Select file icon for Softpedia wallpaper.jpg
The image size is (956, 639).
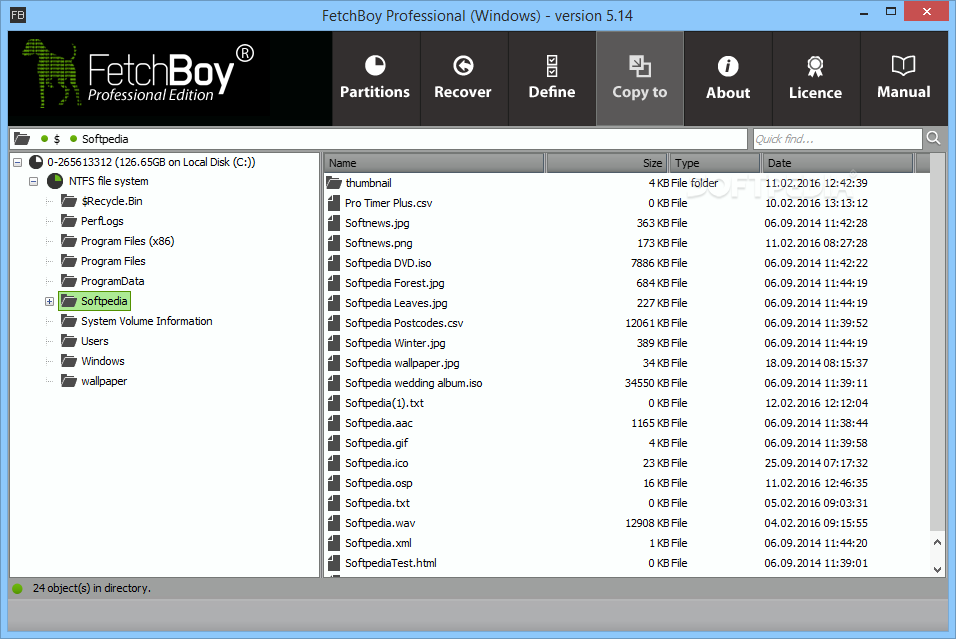click(334, 363)
